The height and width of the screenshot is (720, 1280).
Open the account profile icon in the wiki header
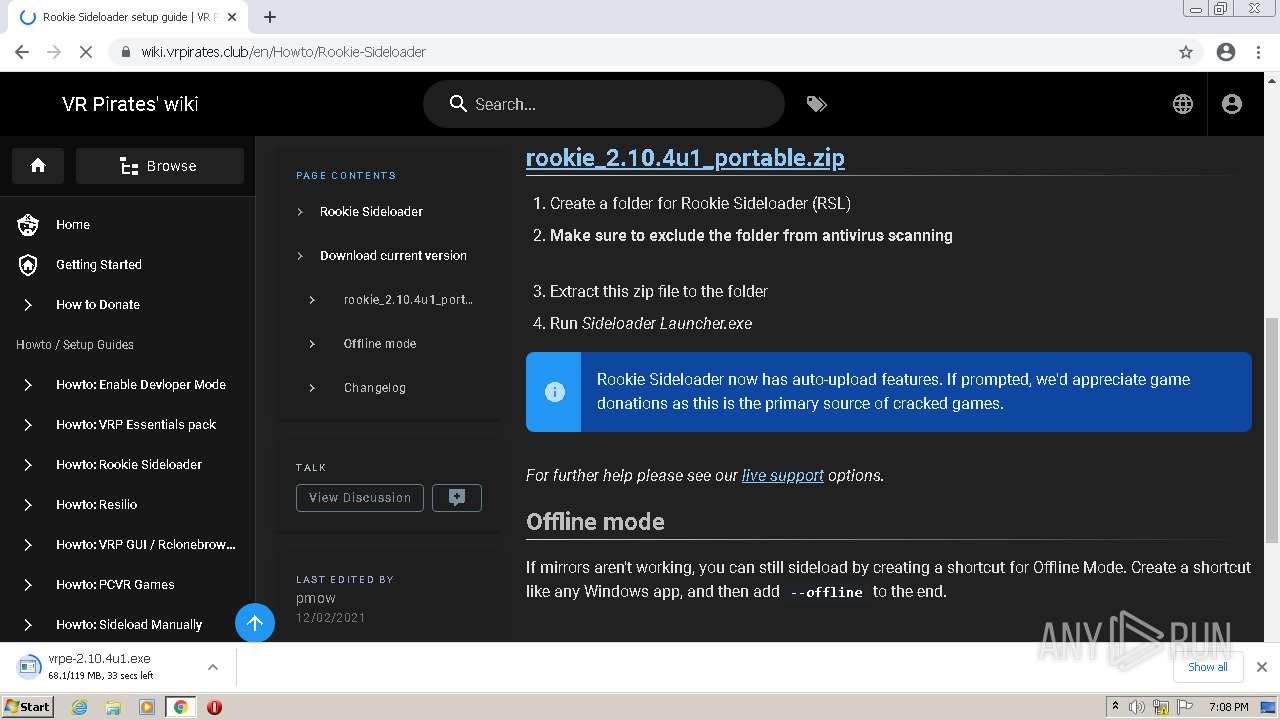click(1232, 104)
